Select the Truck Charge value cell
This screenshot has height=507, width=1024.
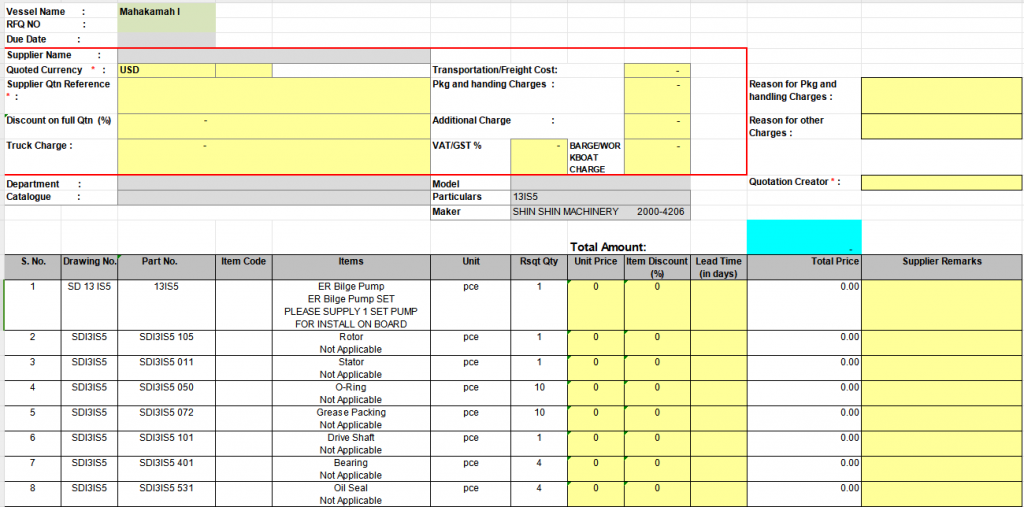point(272,155)
